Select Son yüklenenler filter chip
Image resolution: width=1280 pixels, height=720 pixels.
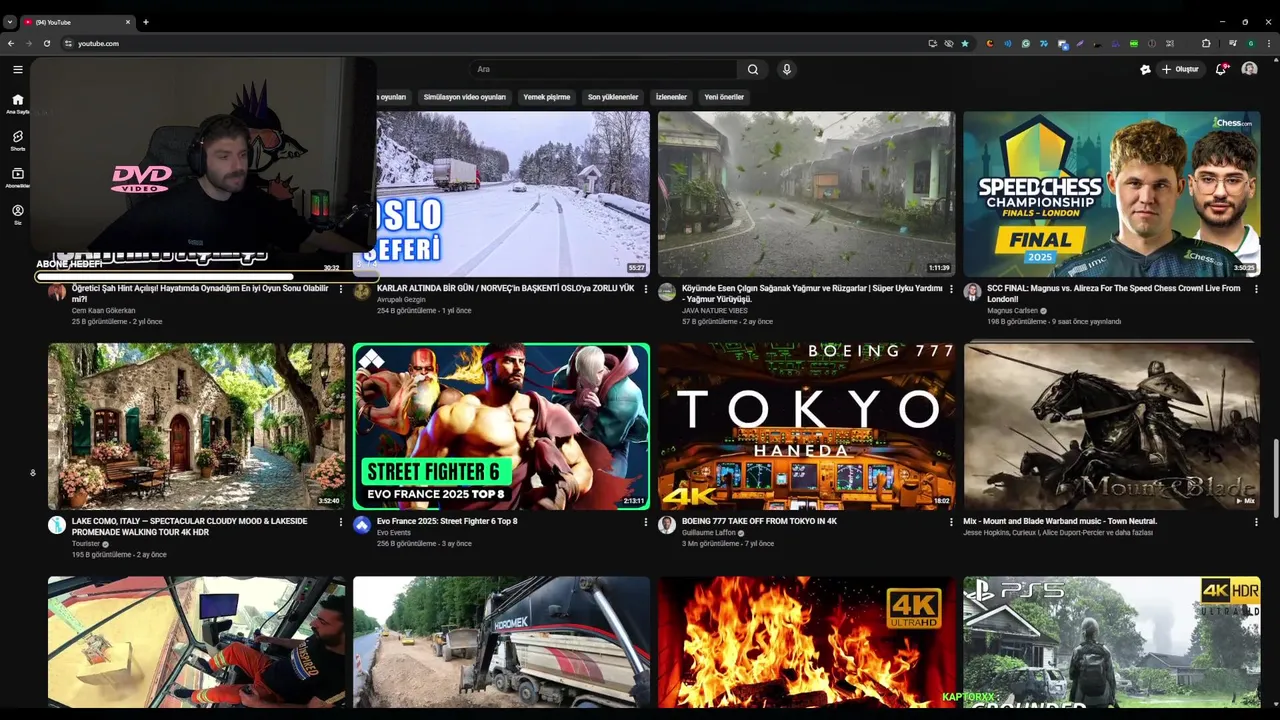pos(613,97)
